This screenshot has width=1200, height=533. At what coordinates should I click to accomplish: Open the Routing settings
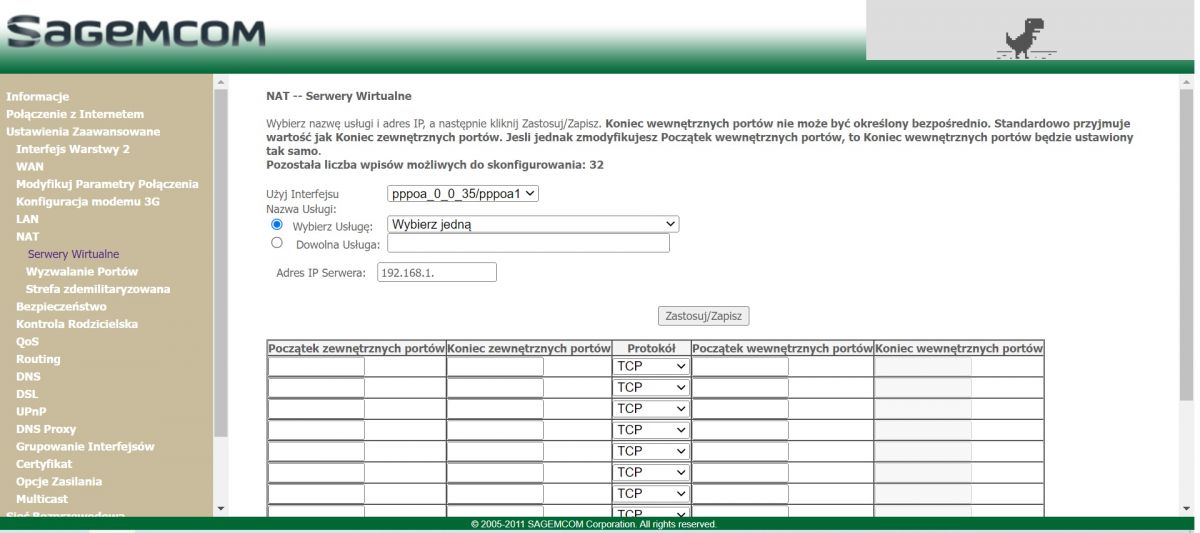tap(38, 359)
